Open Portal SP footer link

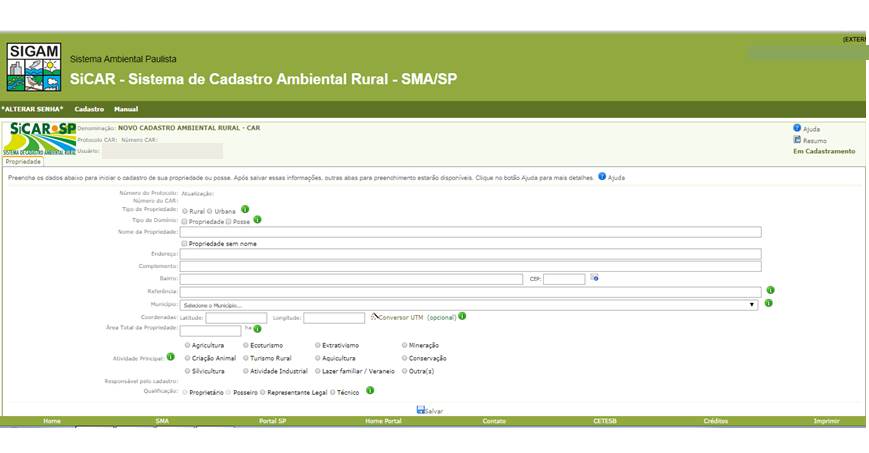[272, 421]
